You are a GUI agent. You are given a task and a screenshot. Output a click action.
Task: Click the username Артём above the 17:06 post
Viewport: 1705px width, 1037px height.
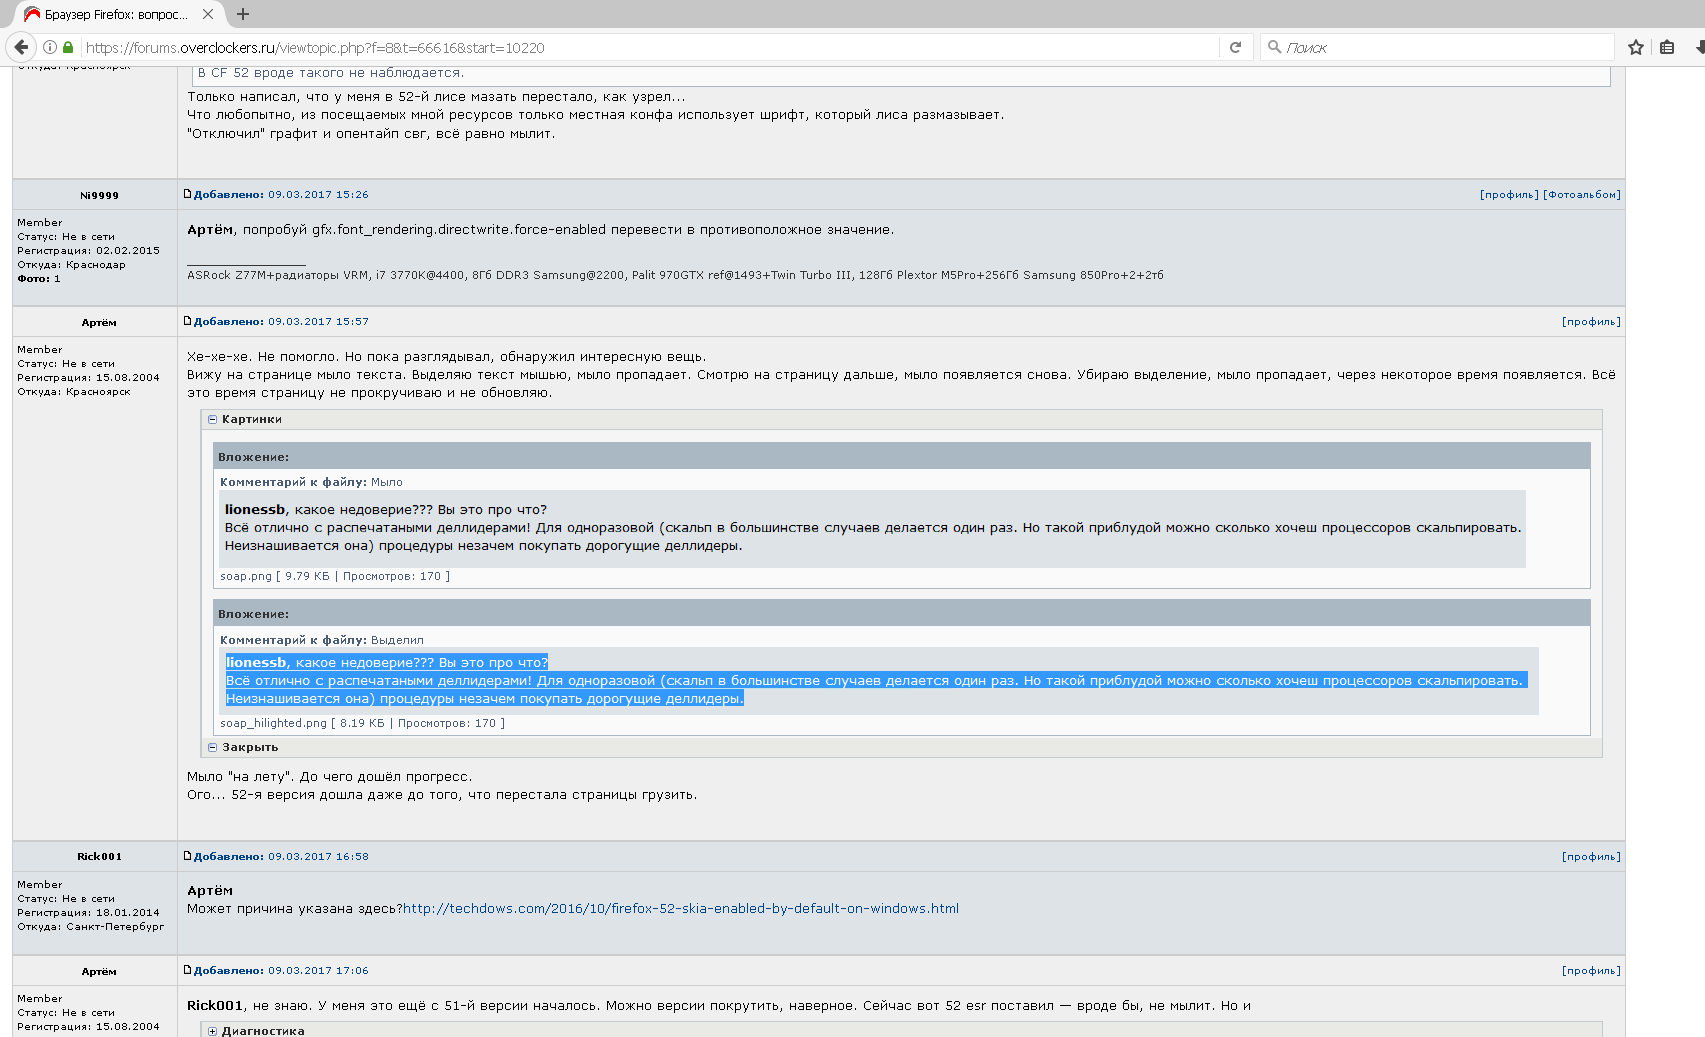(99, 972)
